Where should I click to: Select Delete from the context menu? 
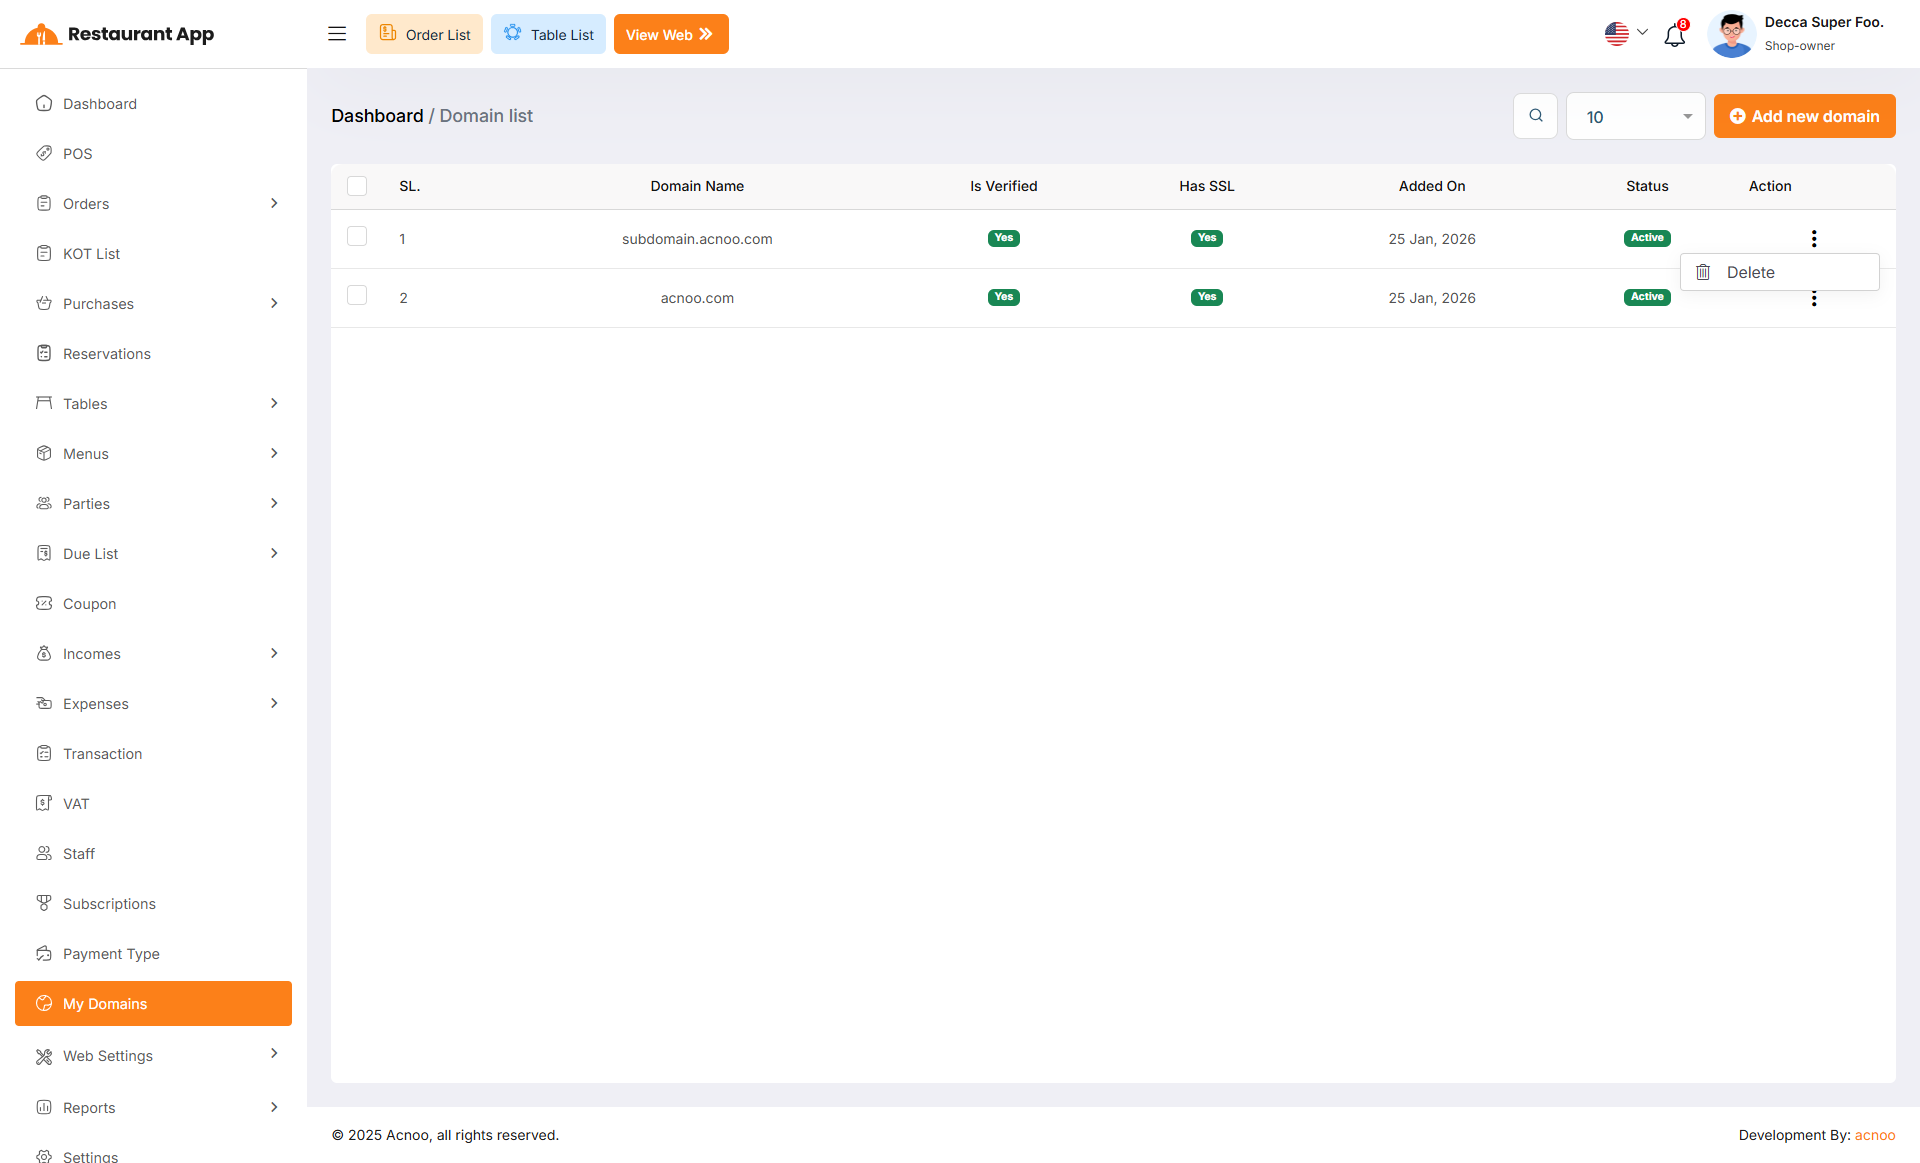1750,272
